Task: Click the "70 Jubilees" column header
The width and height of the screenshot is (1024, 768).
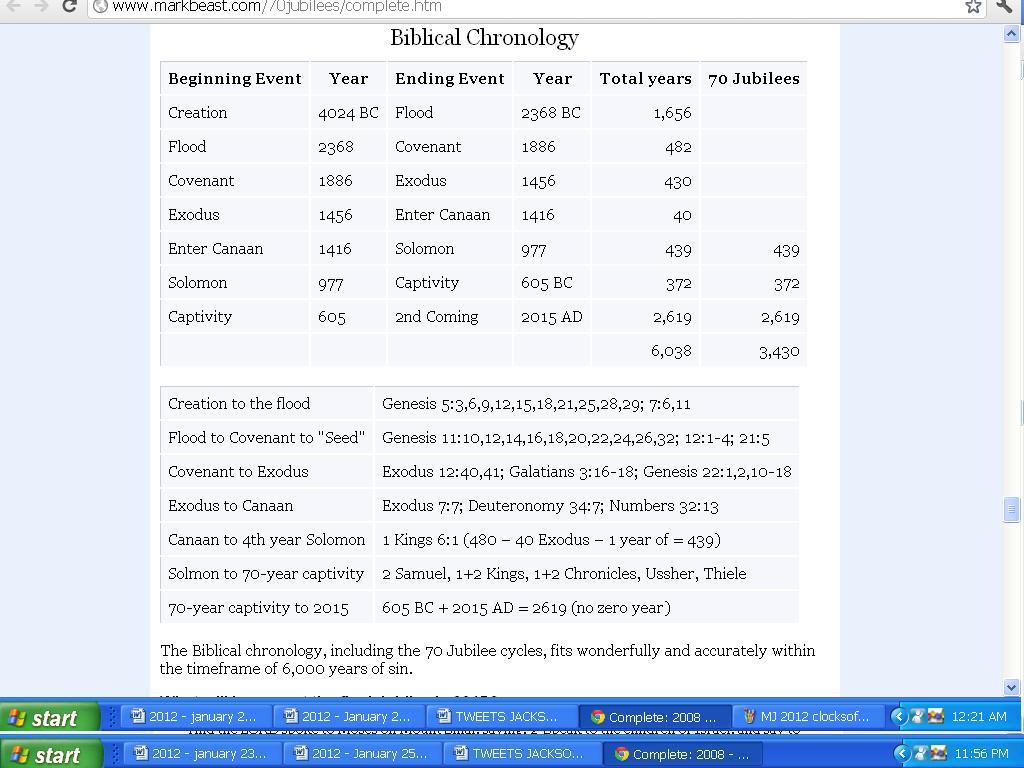Action: coord(754,78)
